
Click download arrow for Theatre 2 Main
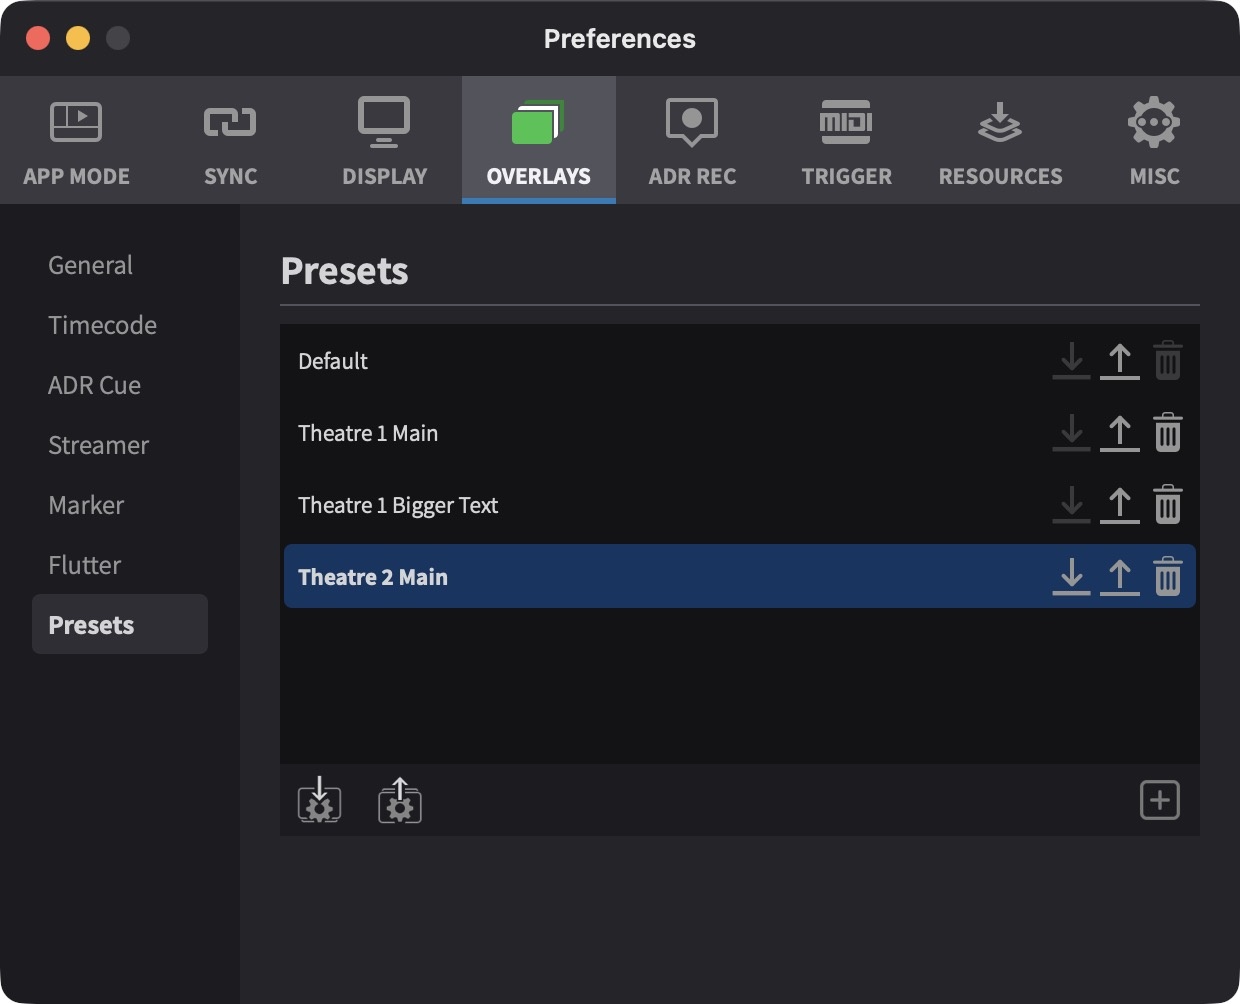click(x=1072, y=577)
